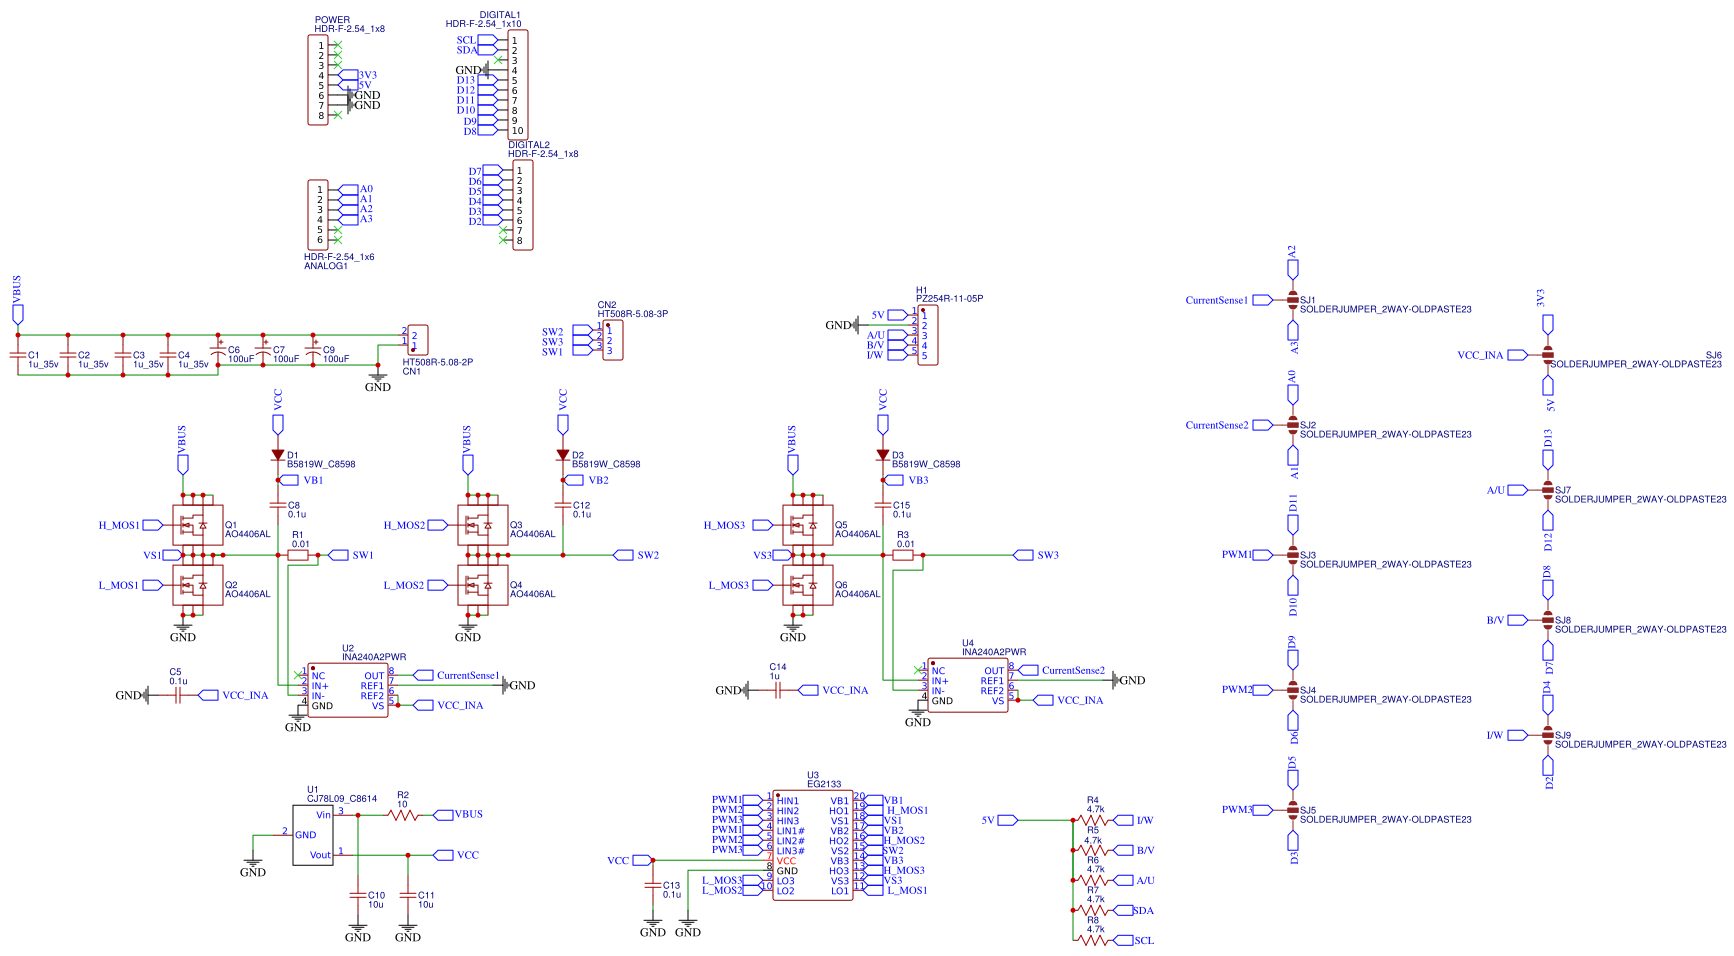
Task: Click the 'CJ78L09_C8614' part name text
Action: pyautogui.click(x=342, y=798)
